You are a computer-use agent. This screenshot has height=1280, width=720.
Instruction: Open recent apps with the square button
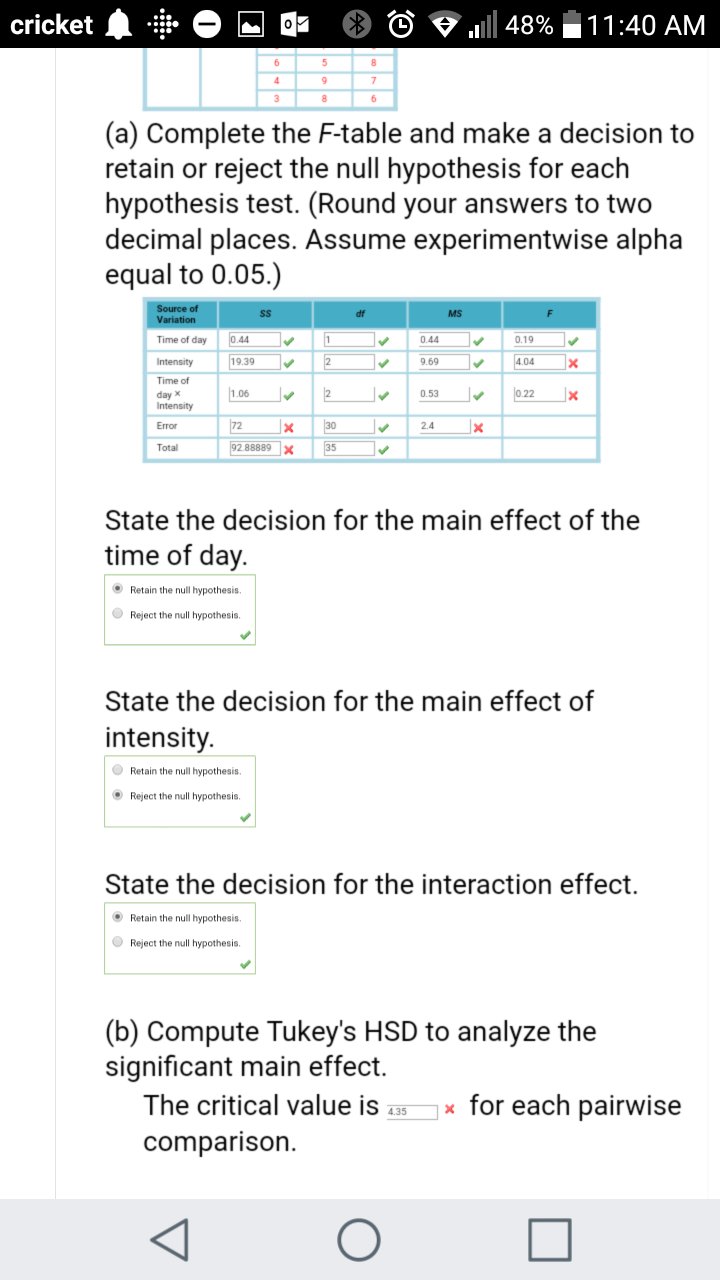click(552, 1240)
